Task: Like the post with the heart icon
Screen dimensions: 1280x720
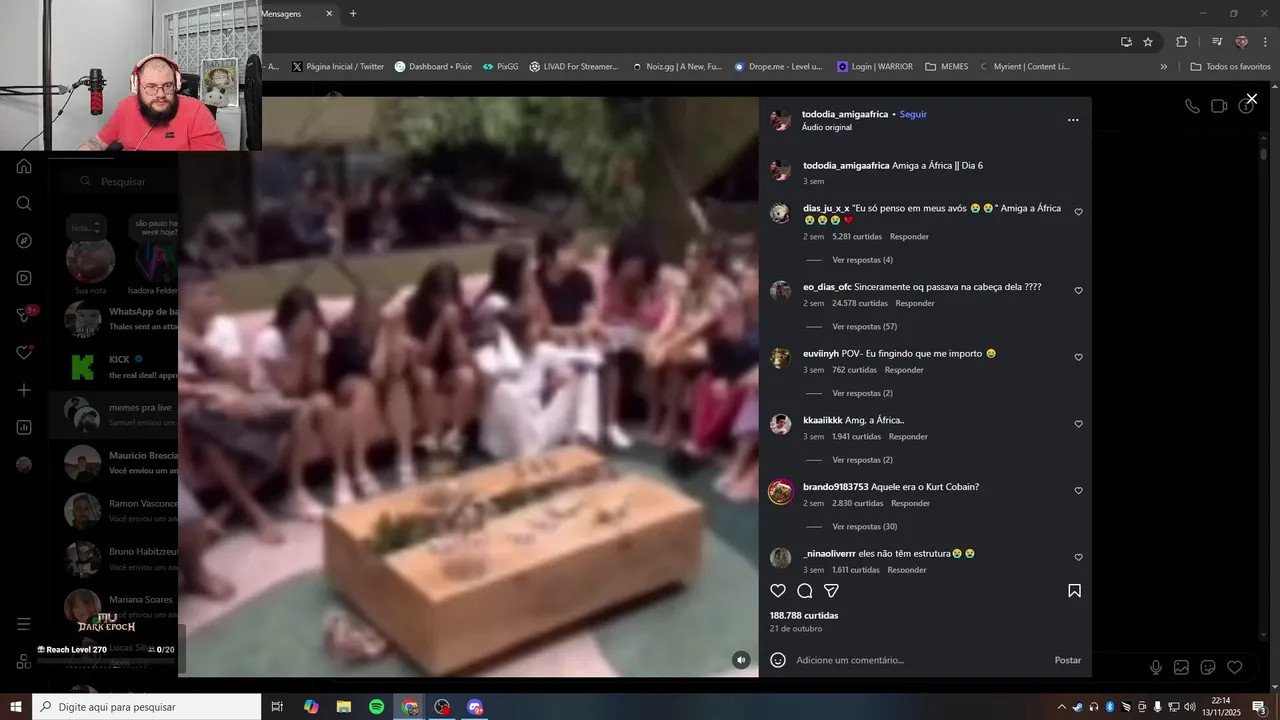Action: pyautogui.click(x=778, y=591)
